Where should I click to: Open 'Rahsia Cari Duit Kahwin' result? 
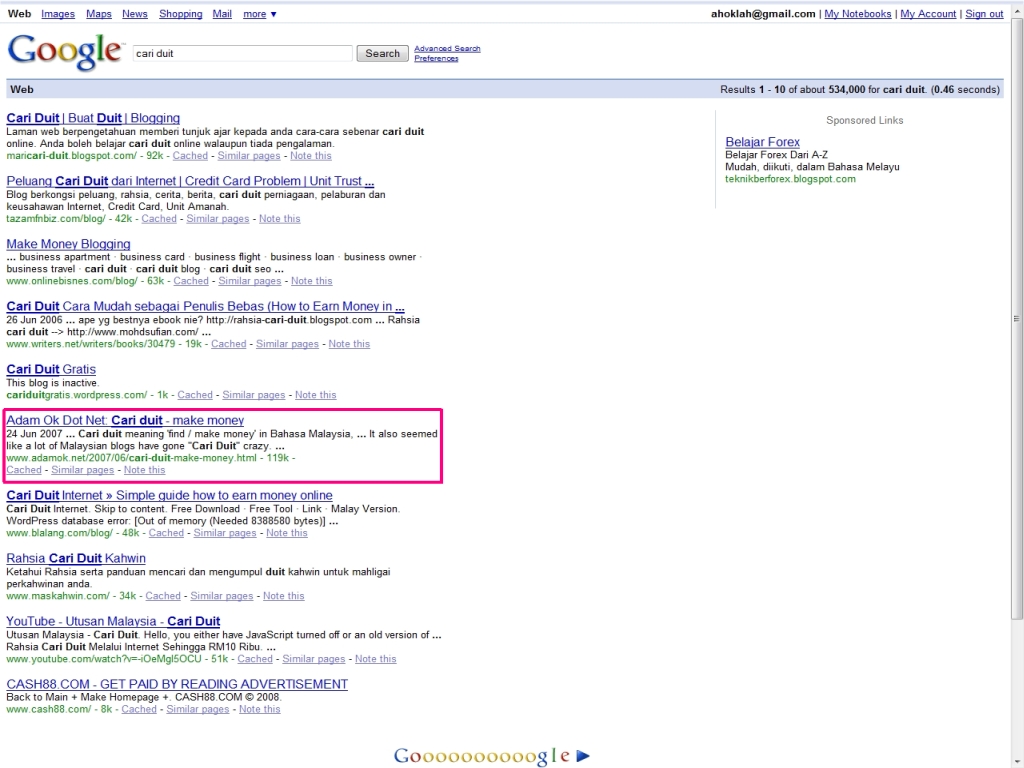[76, 558]
